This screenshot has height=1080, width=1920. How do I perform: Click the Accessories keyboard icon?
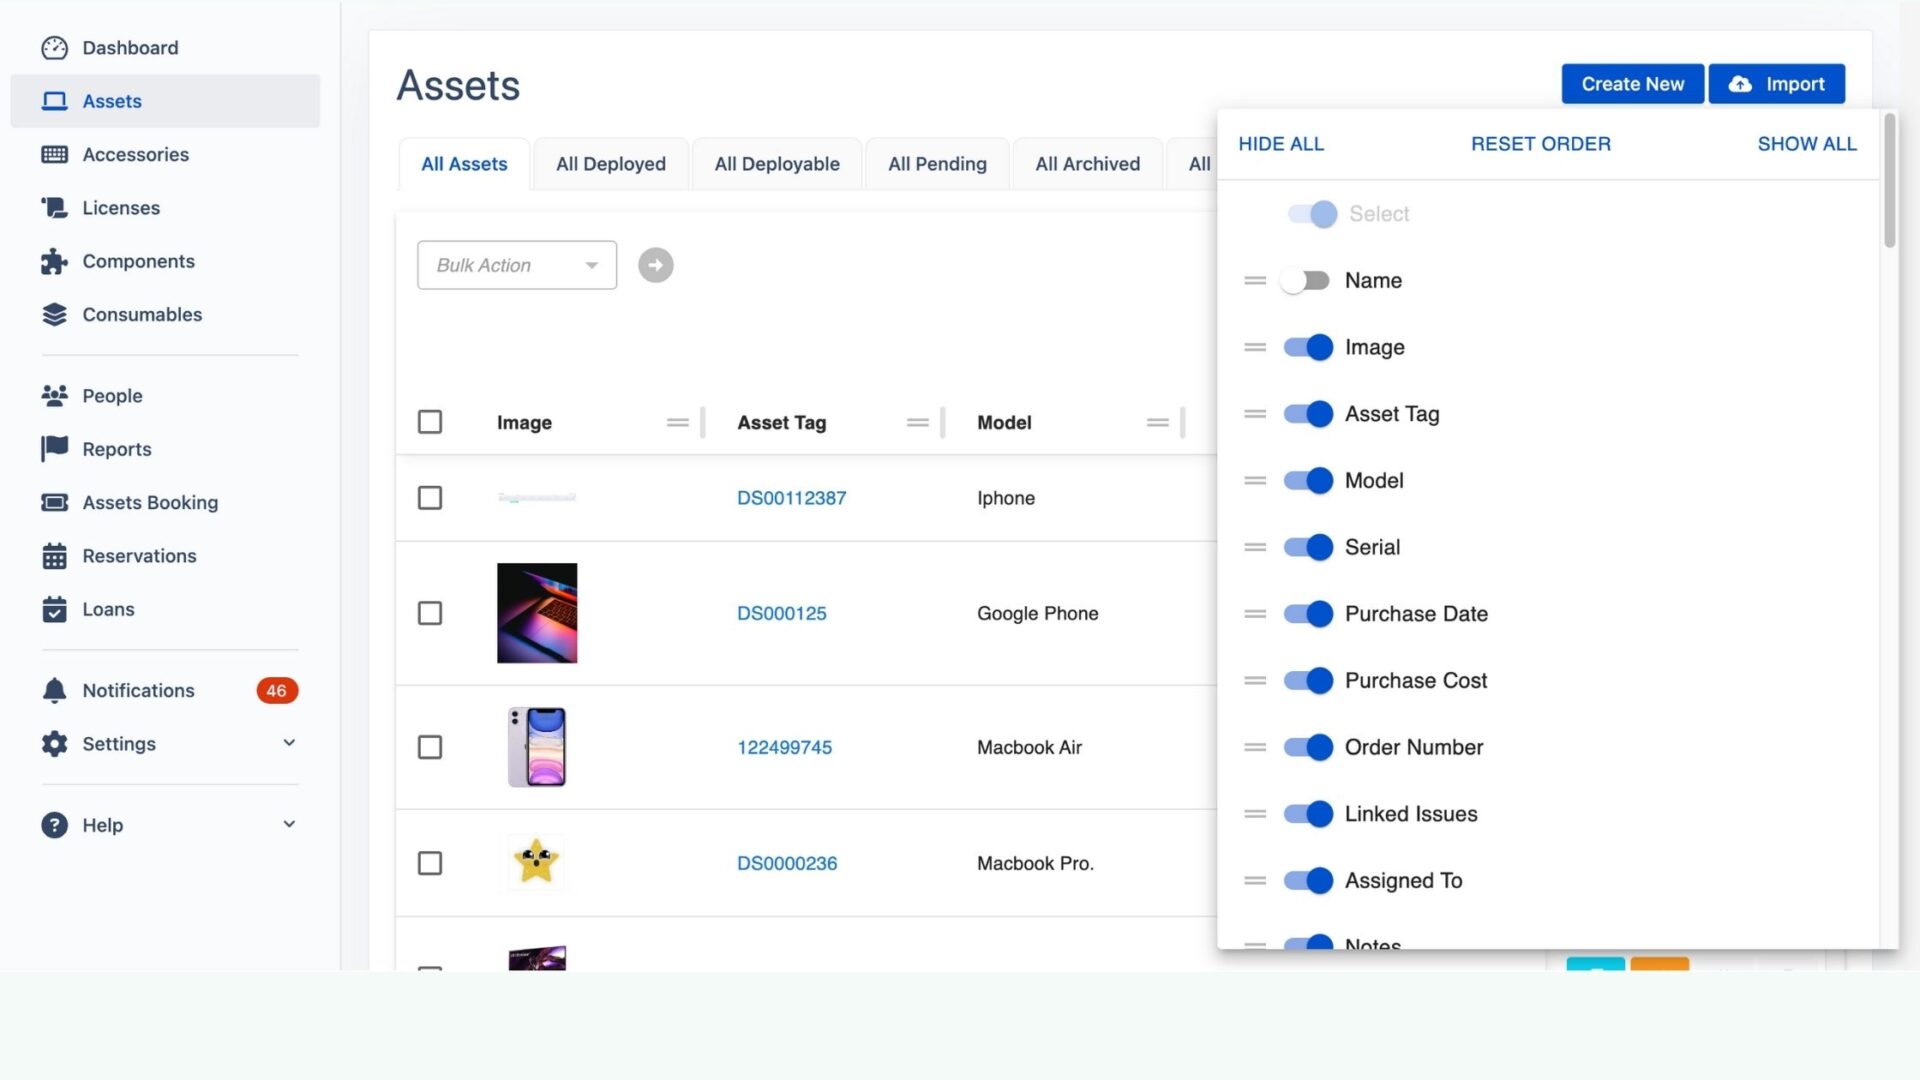tap(54, 155)
